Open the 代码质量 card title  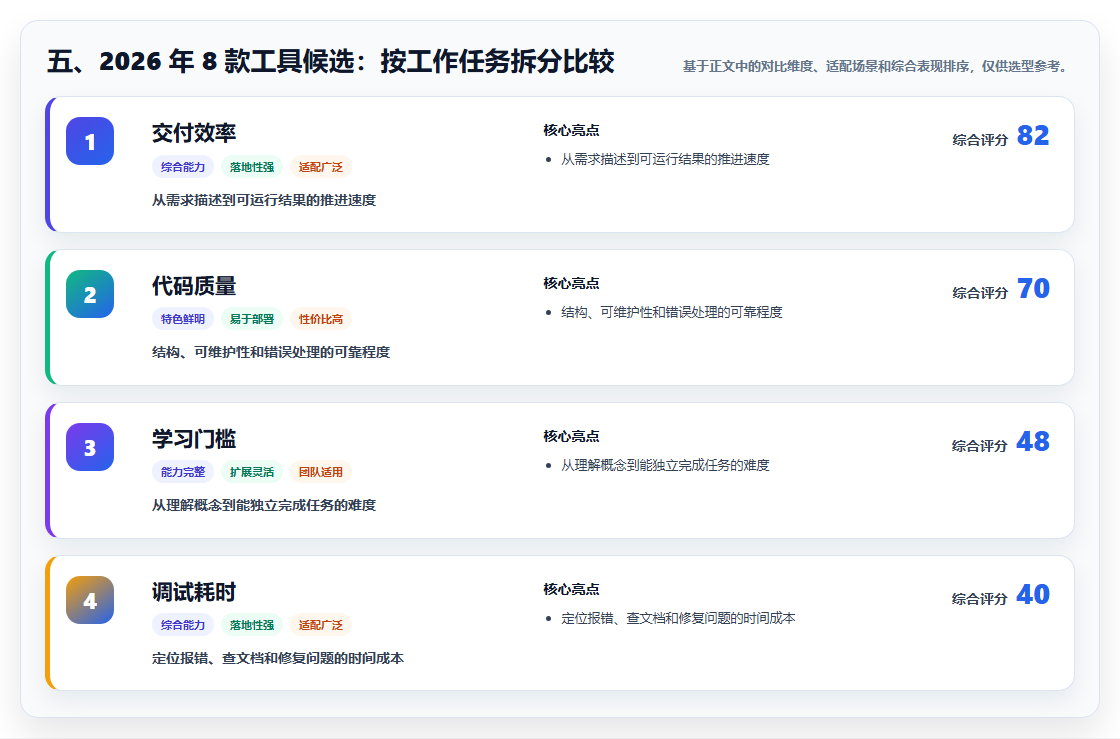[194, 286]
